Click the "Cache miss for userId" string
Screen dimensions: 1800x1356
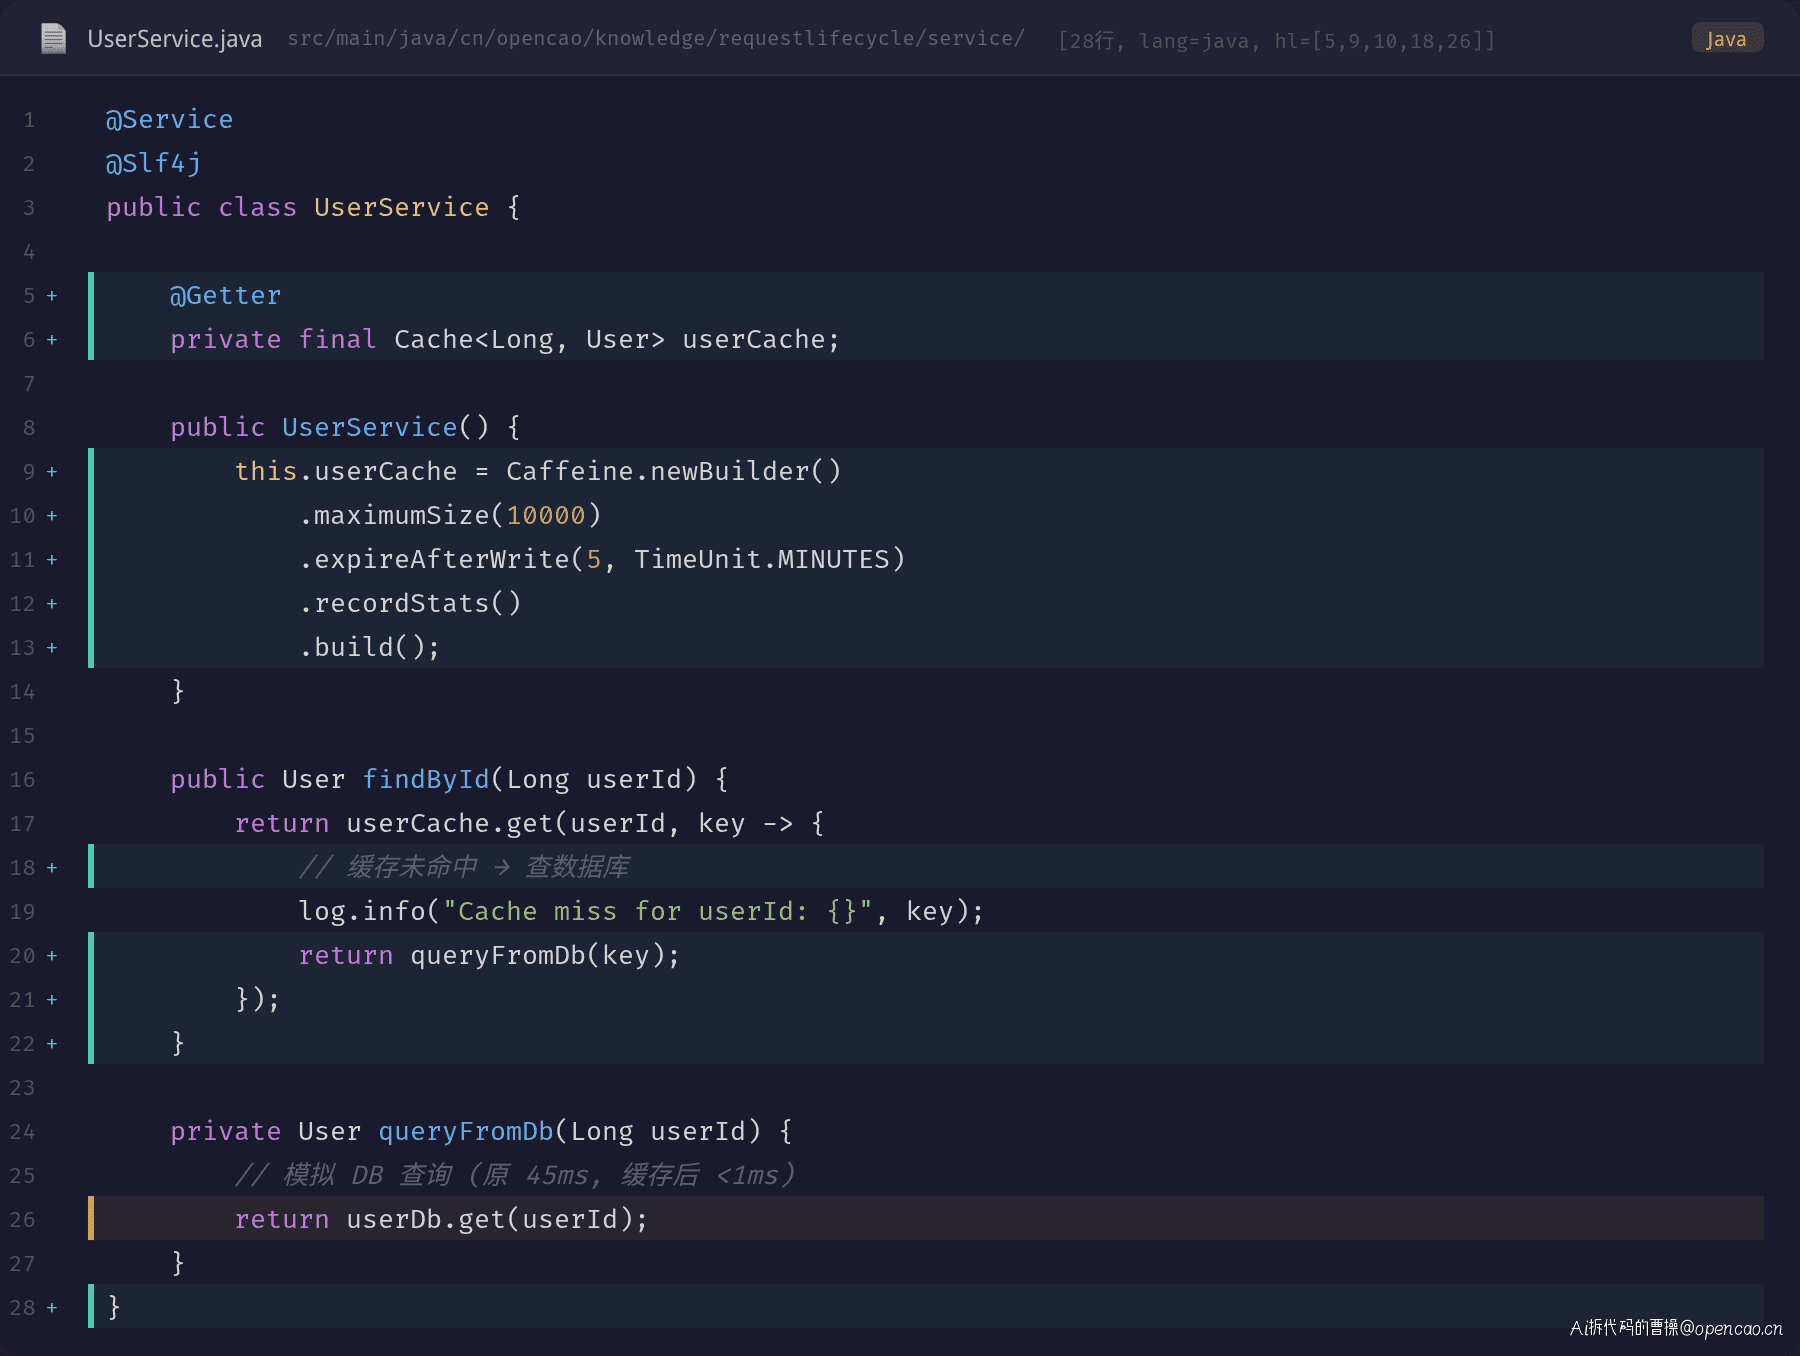click(x=658, y=912)
